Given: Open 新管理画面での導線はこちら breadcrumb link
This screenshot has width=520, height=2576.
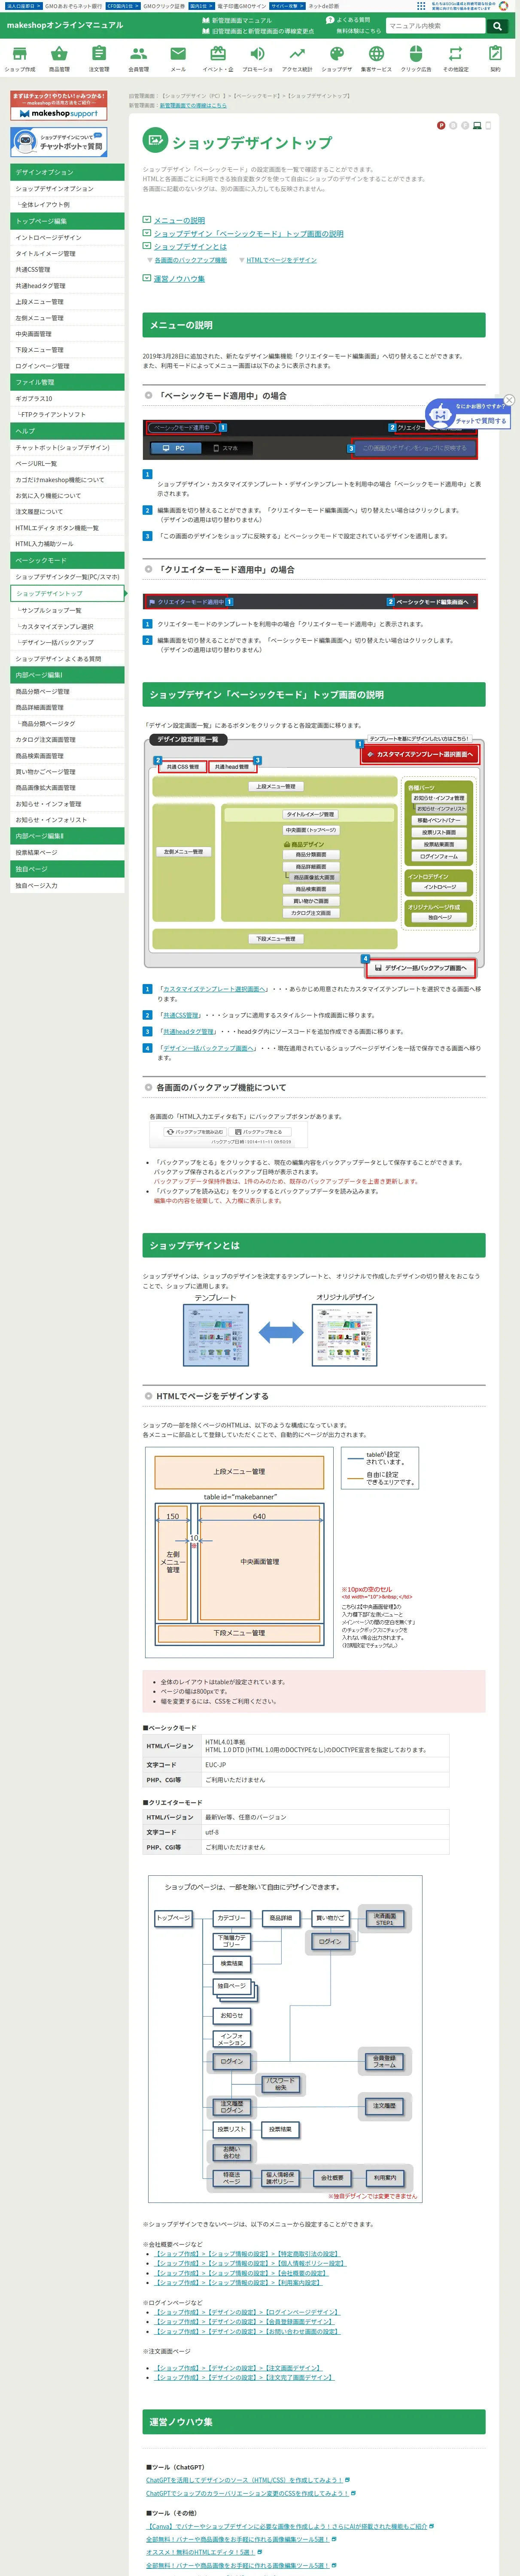Looking at the screenshot, I should [x=192, y=105].
